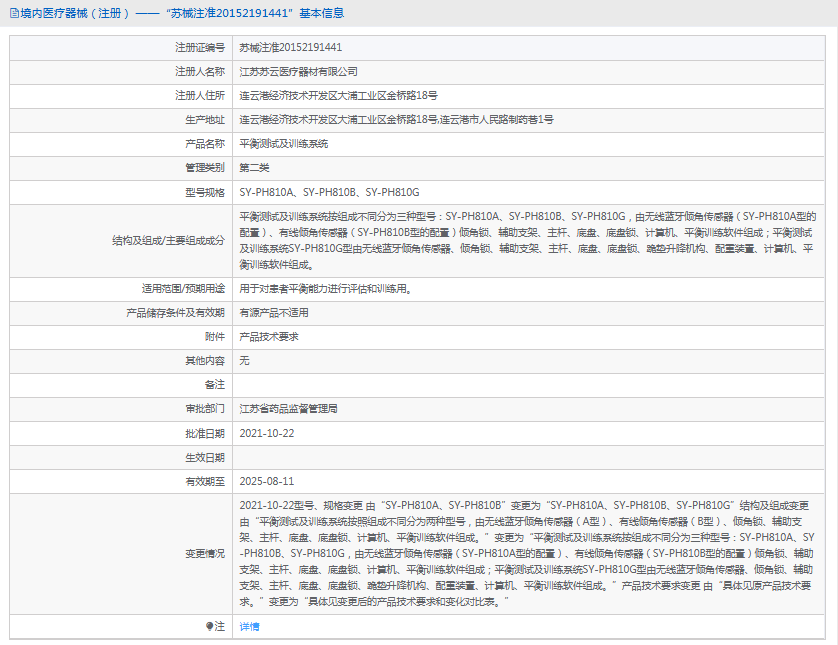The height and width of the screenshot is (645, 838).
Task: Click the 生产地址 label
Action: click(x=205, y=120)
